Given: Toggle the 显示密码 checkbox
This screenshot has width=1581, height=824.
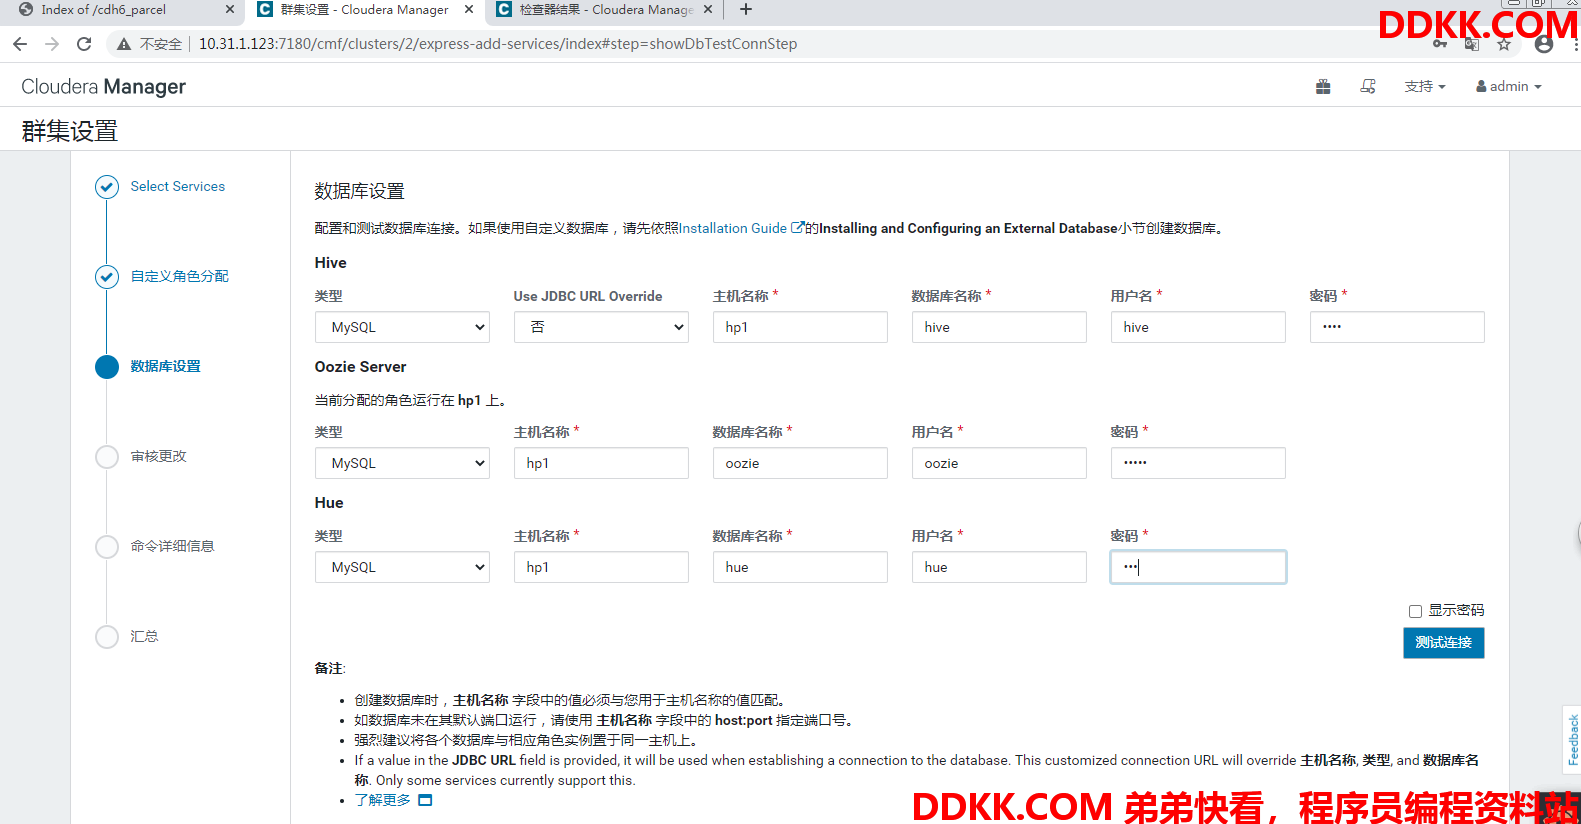Looking at the screenshot, I should [x=1415, y=611].
